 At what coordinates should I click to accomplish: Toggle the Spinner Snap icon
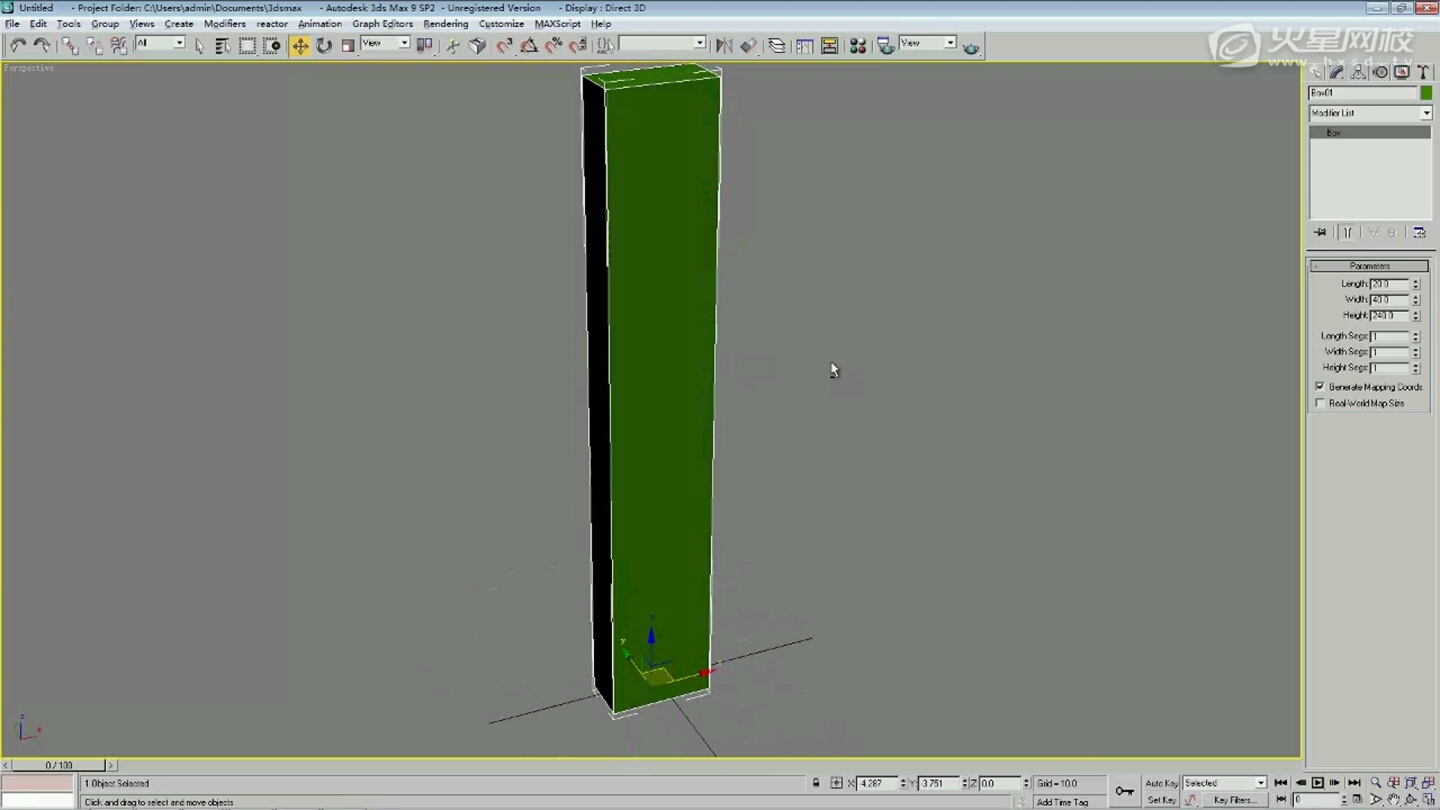(577, 45)
